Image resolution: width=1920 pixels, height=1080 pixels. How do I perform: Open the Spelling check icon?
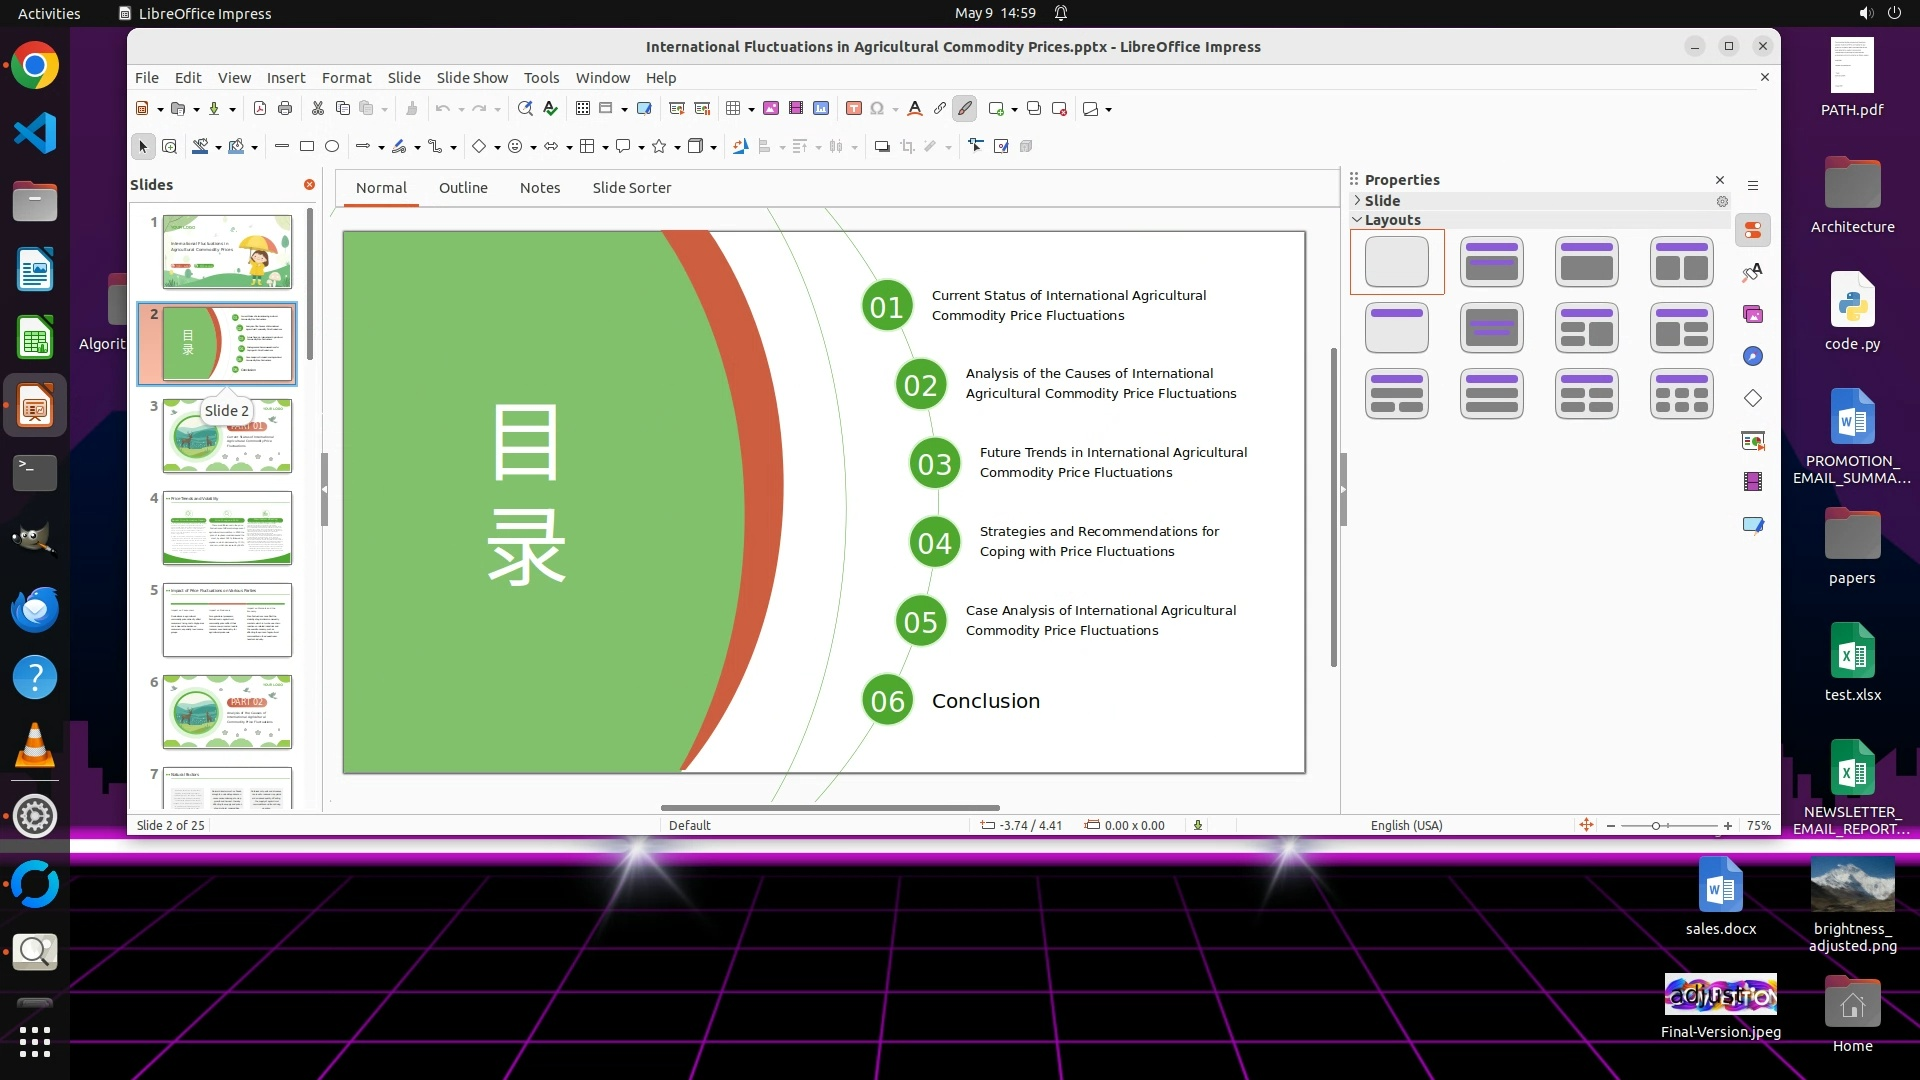[550, 109]
